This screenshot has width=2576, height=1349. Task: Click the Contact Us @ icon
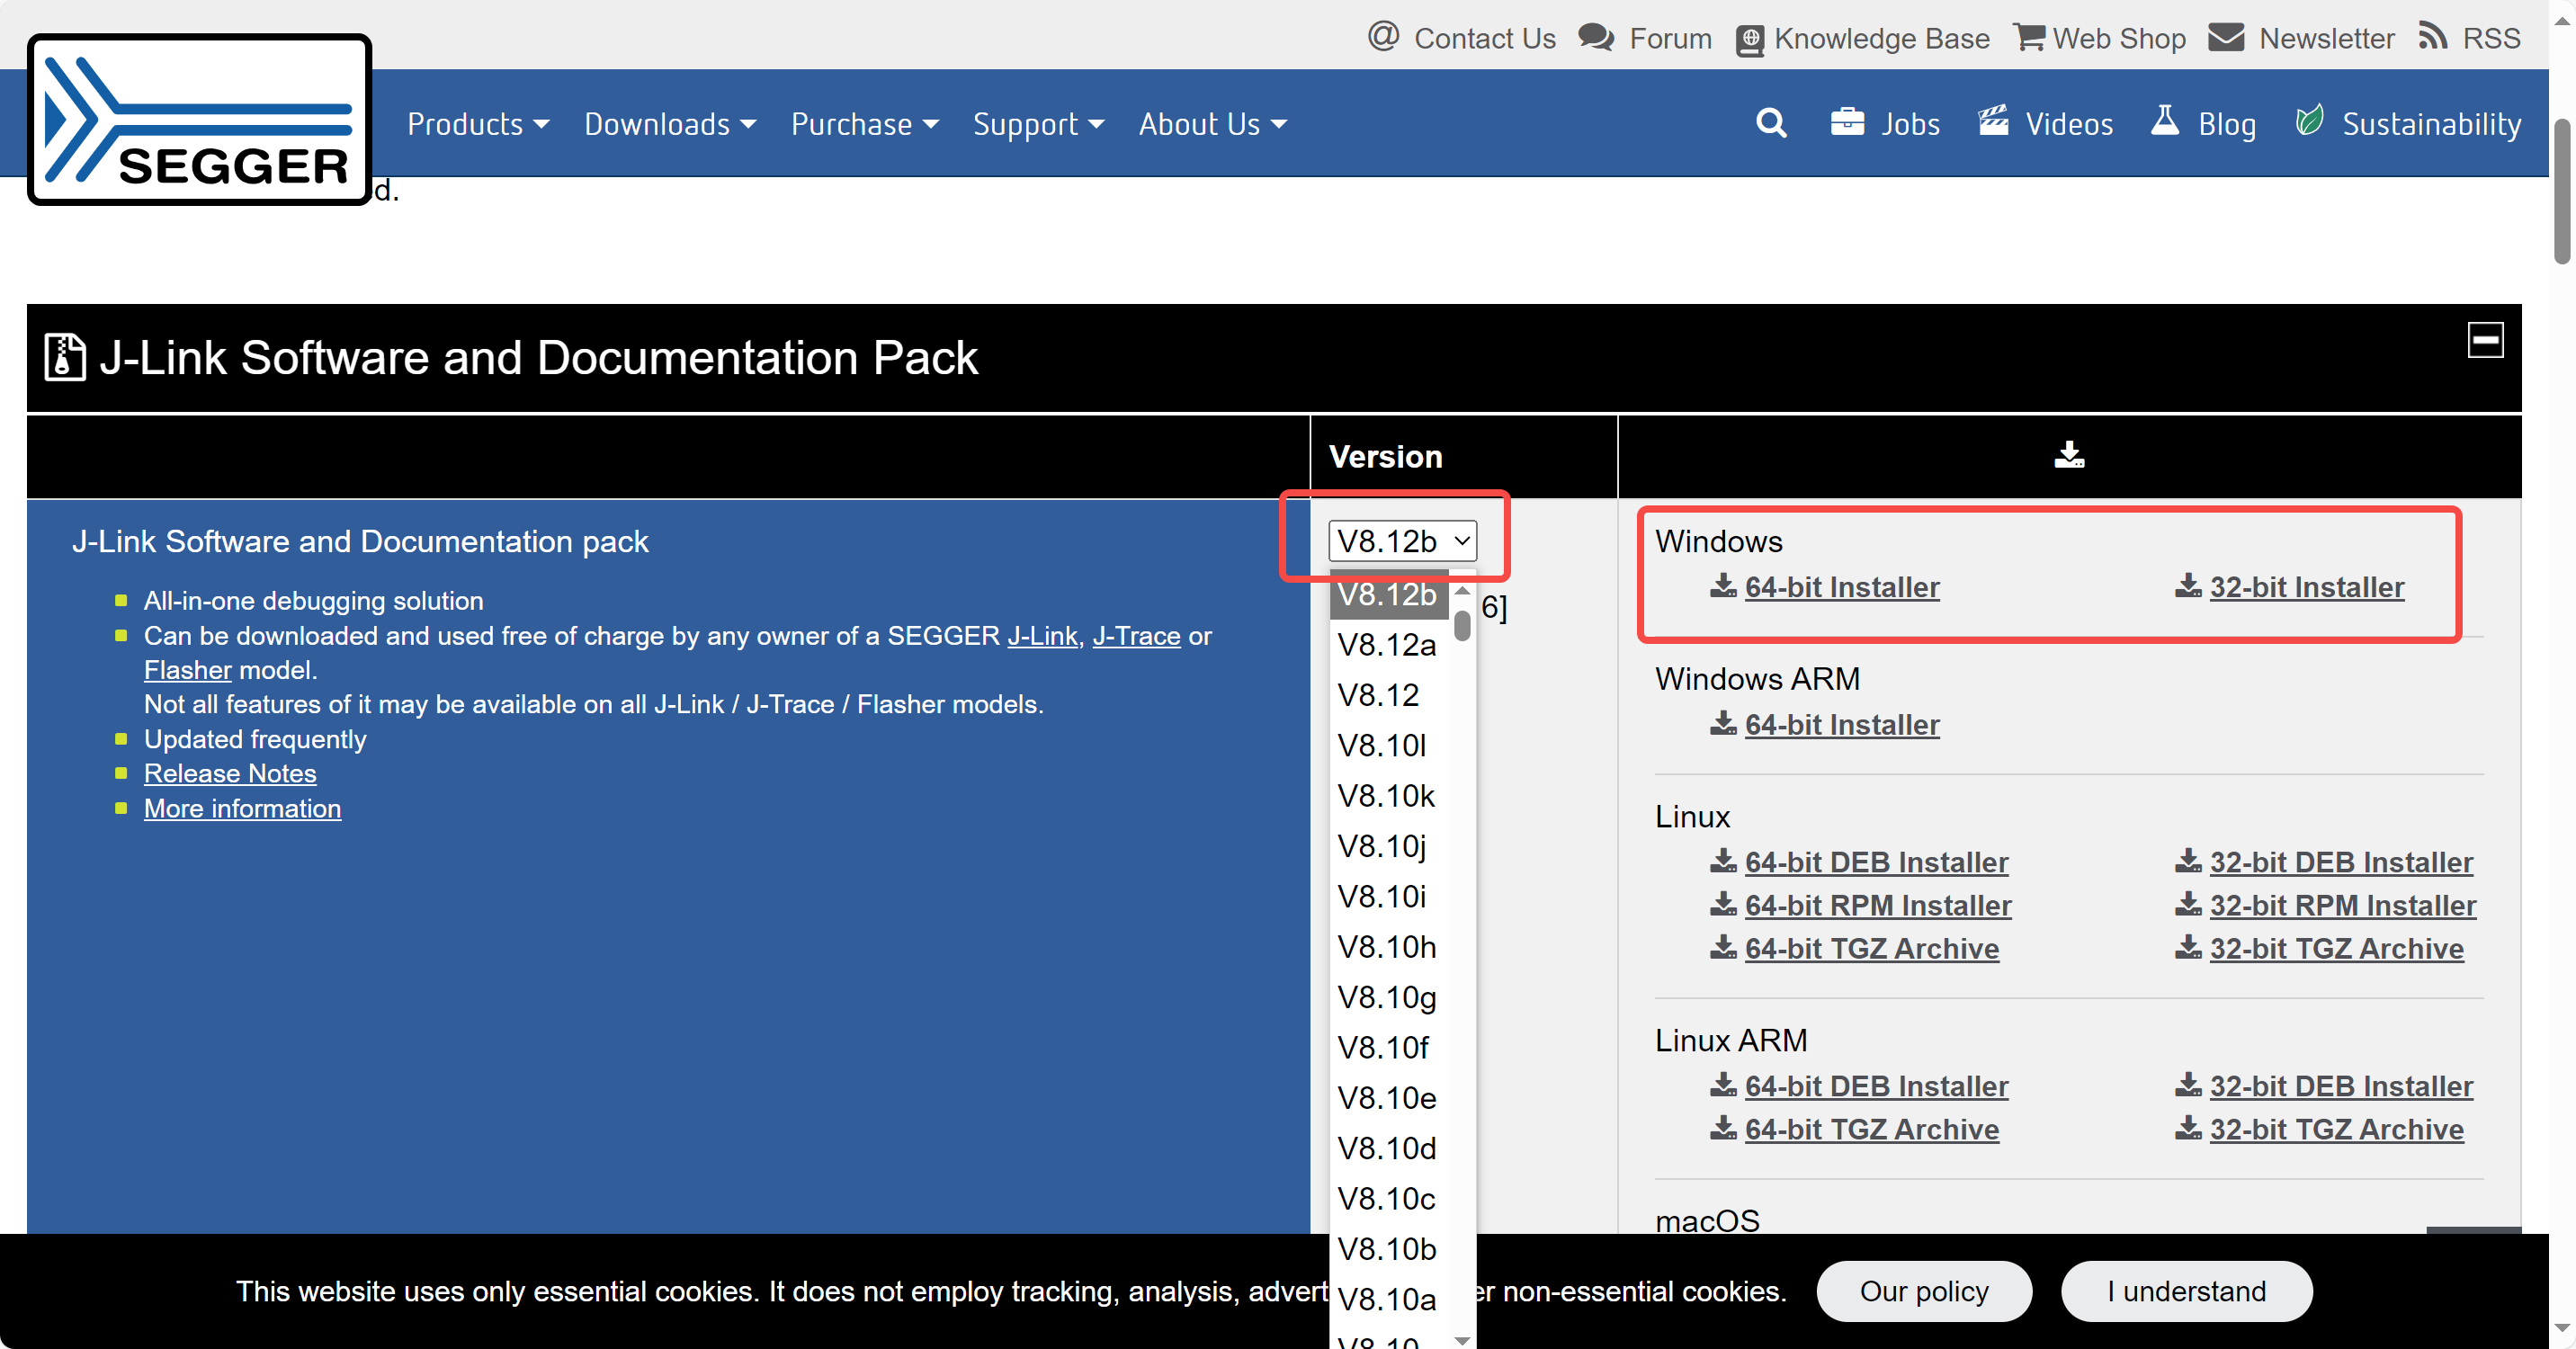tap(1383, 37)
